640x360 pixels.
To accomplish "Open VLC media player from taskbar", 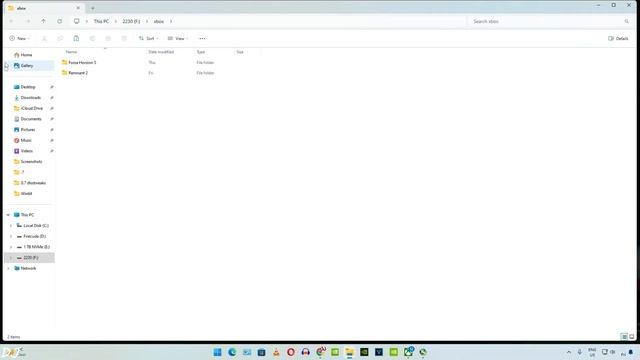I will (x=276, y=352).
